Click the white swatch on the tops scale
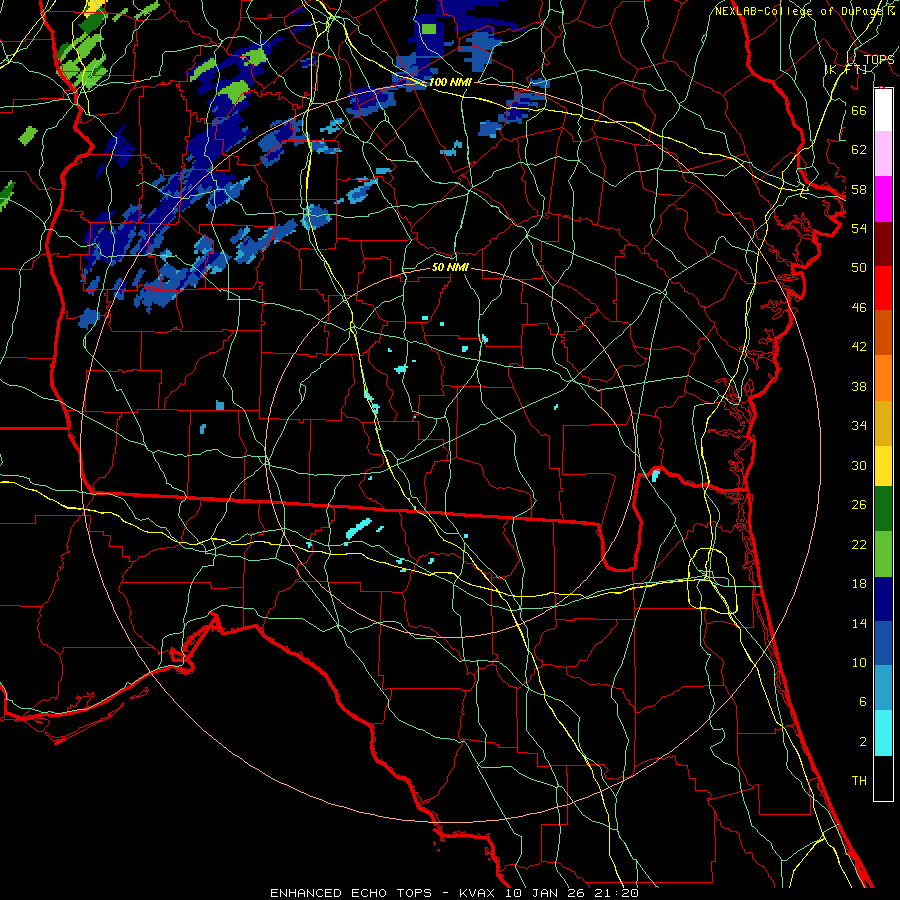This screenshot has width=900, height=900. (x=883, y=110)
